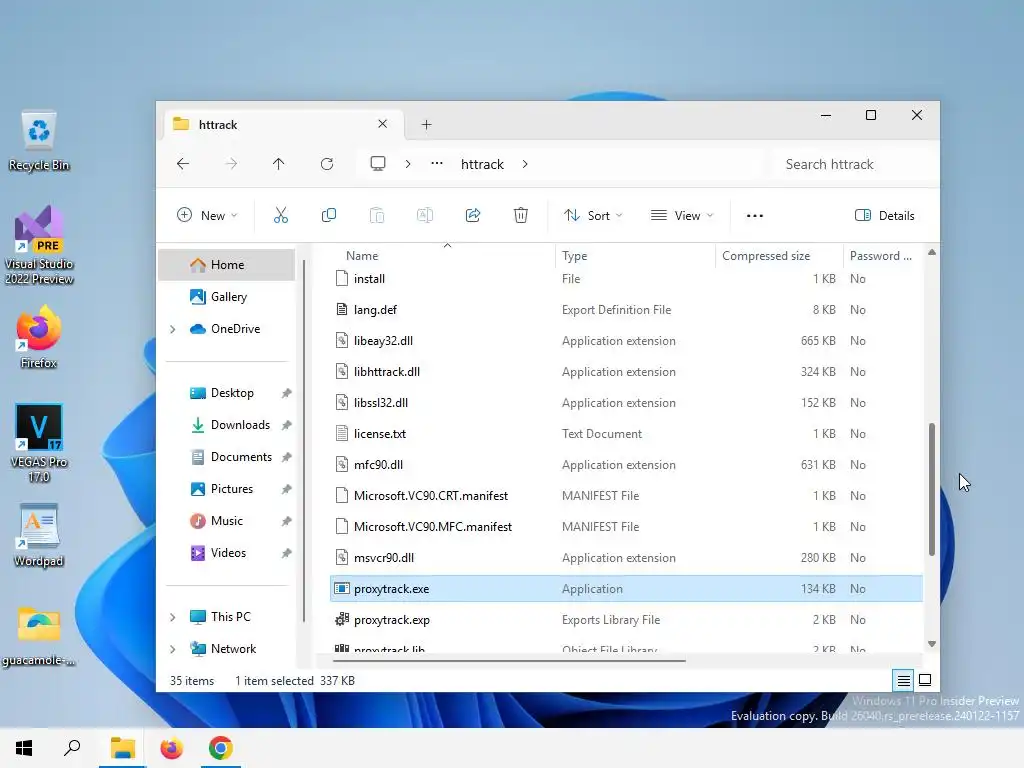The image size is (1024, 768).
Task: Open Home in navigation pane
Action: point(227,264)
